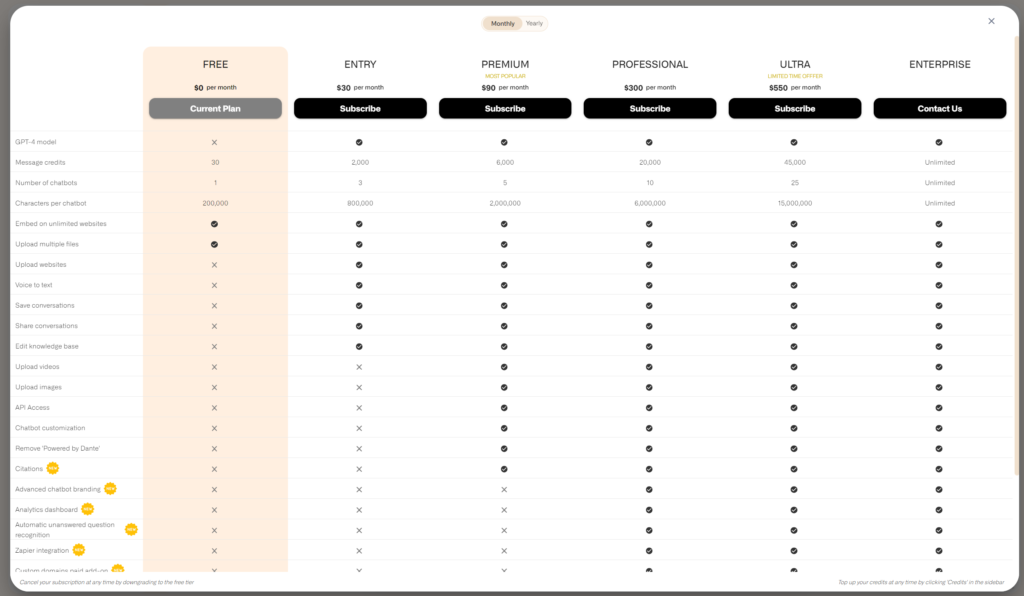Click the NEW badge beside Citations
This screenshot has height=596, width=1024.
pyautogui.click(x=53, y=468)
